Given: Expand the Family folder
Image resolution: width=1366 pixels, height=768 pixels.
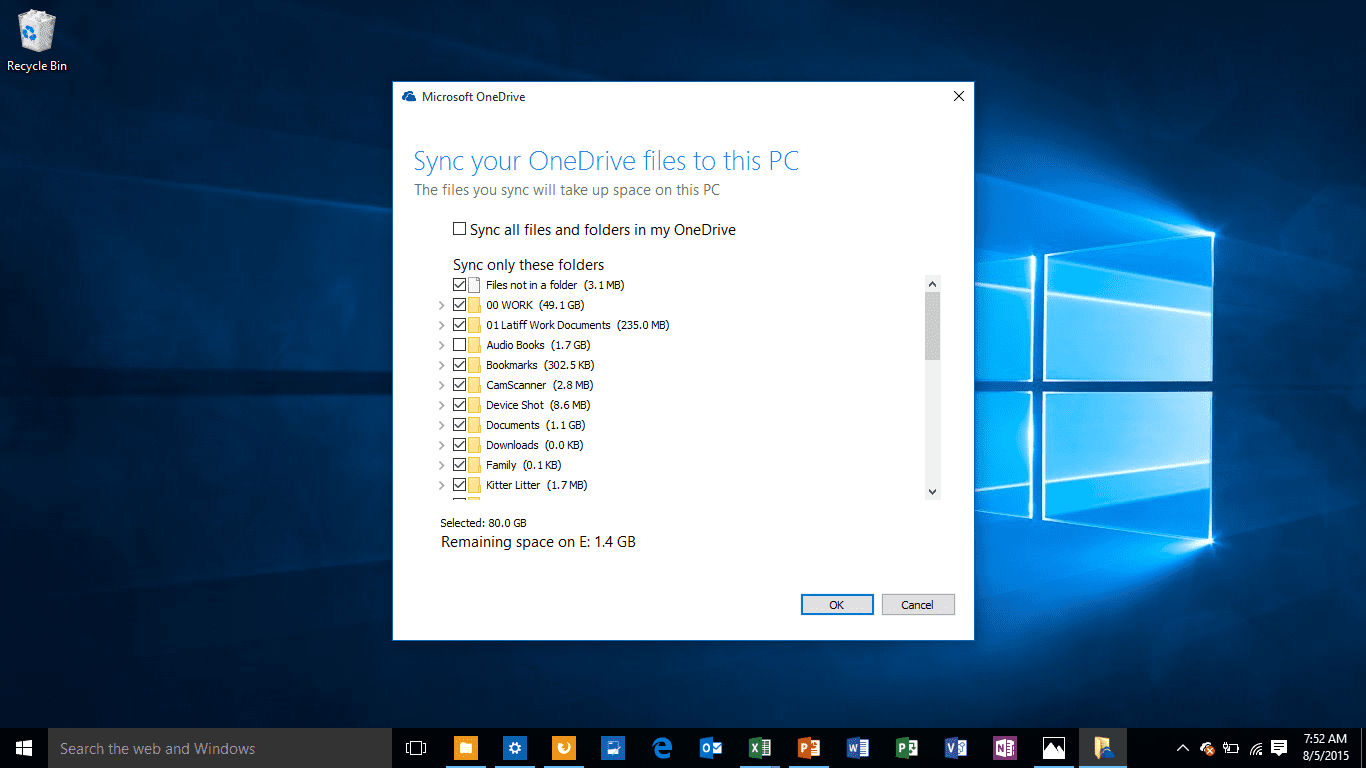Looking at the screenshot, I should pyautogui.click(x=441, y=465).
